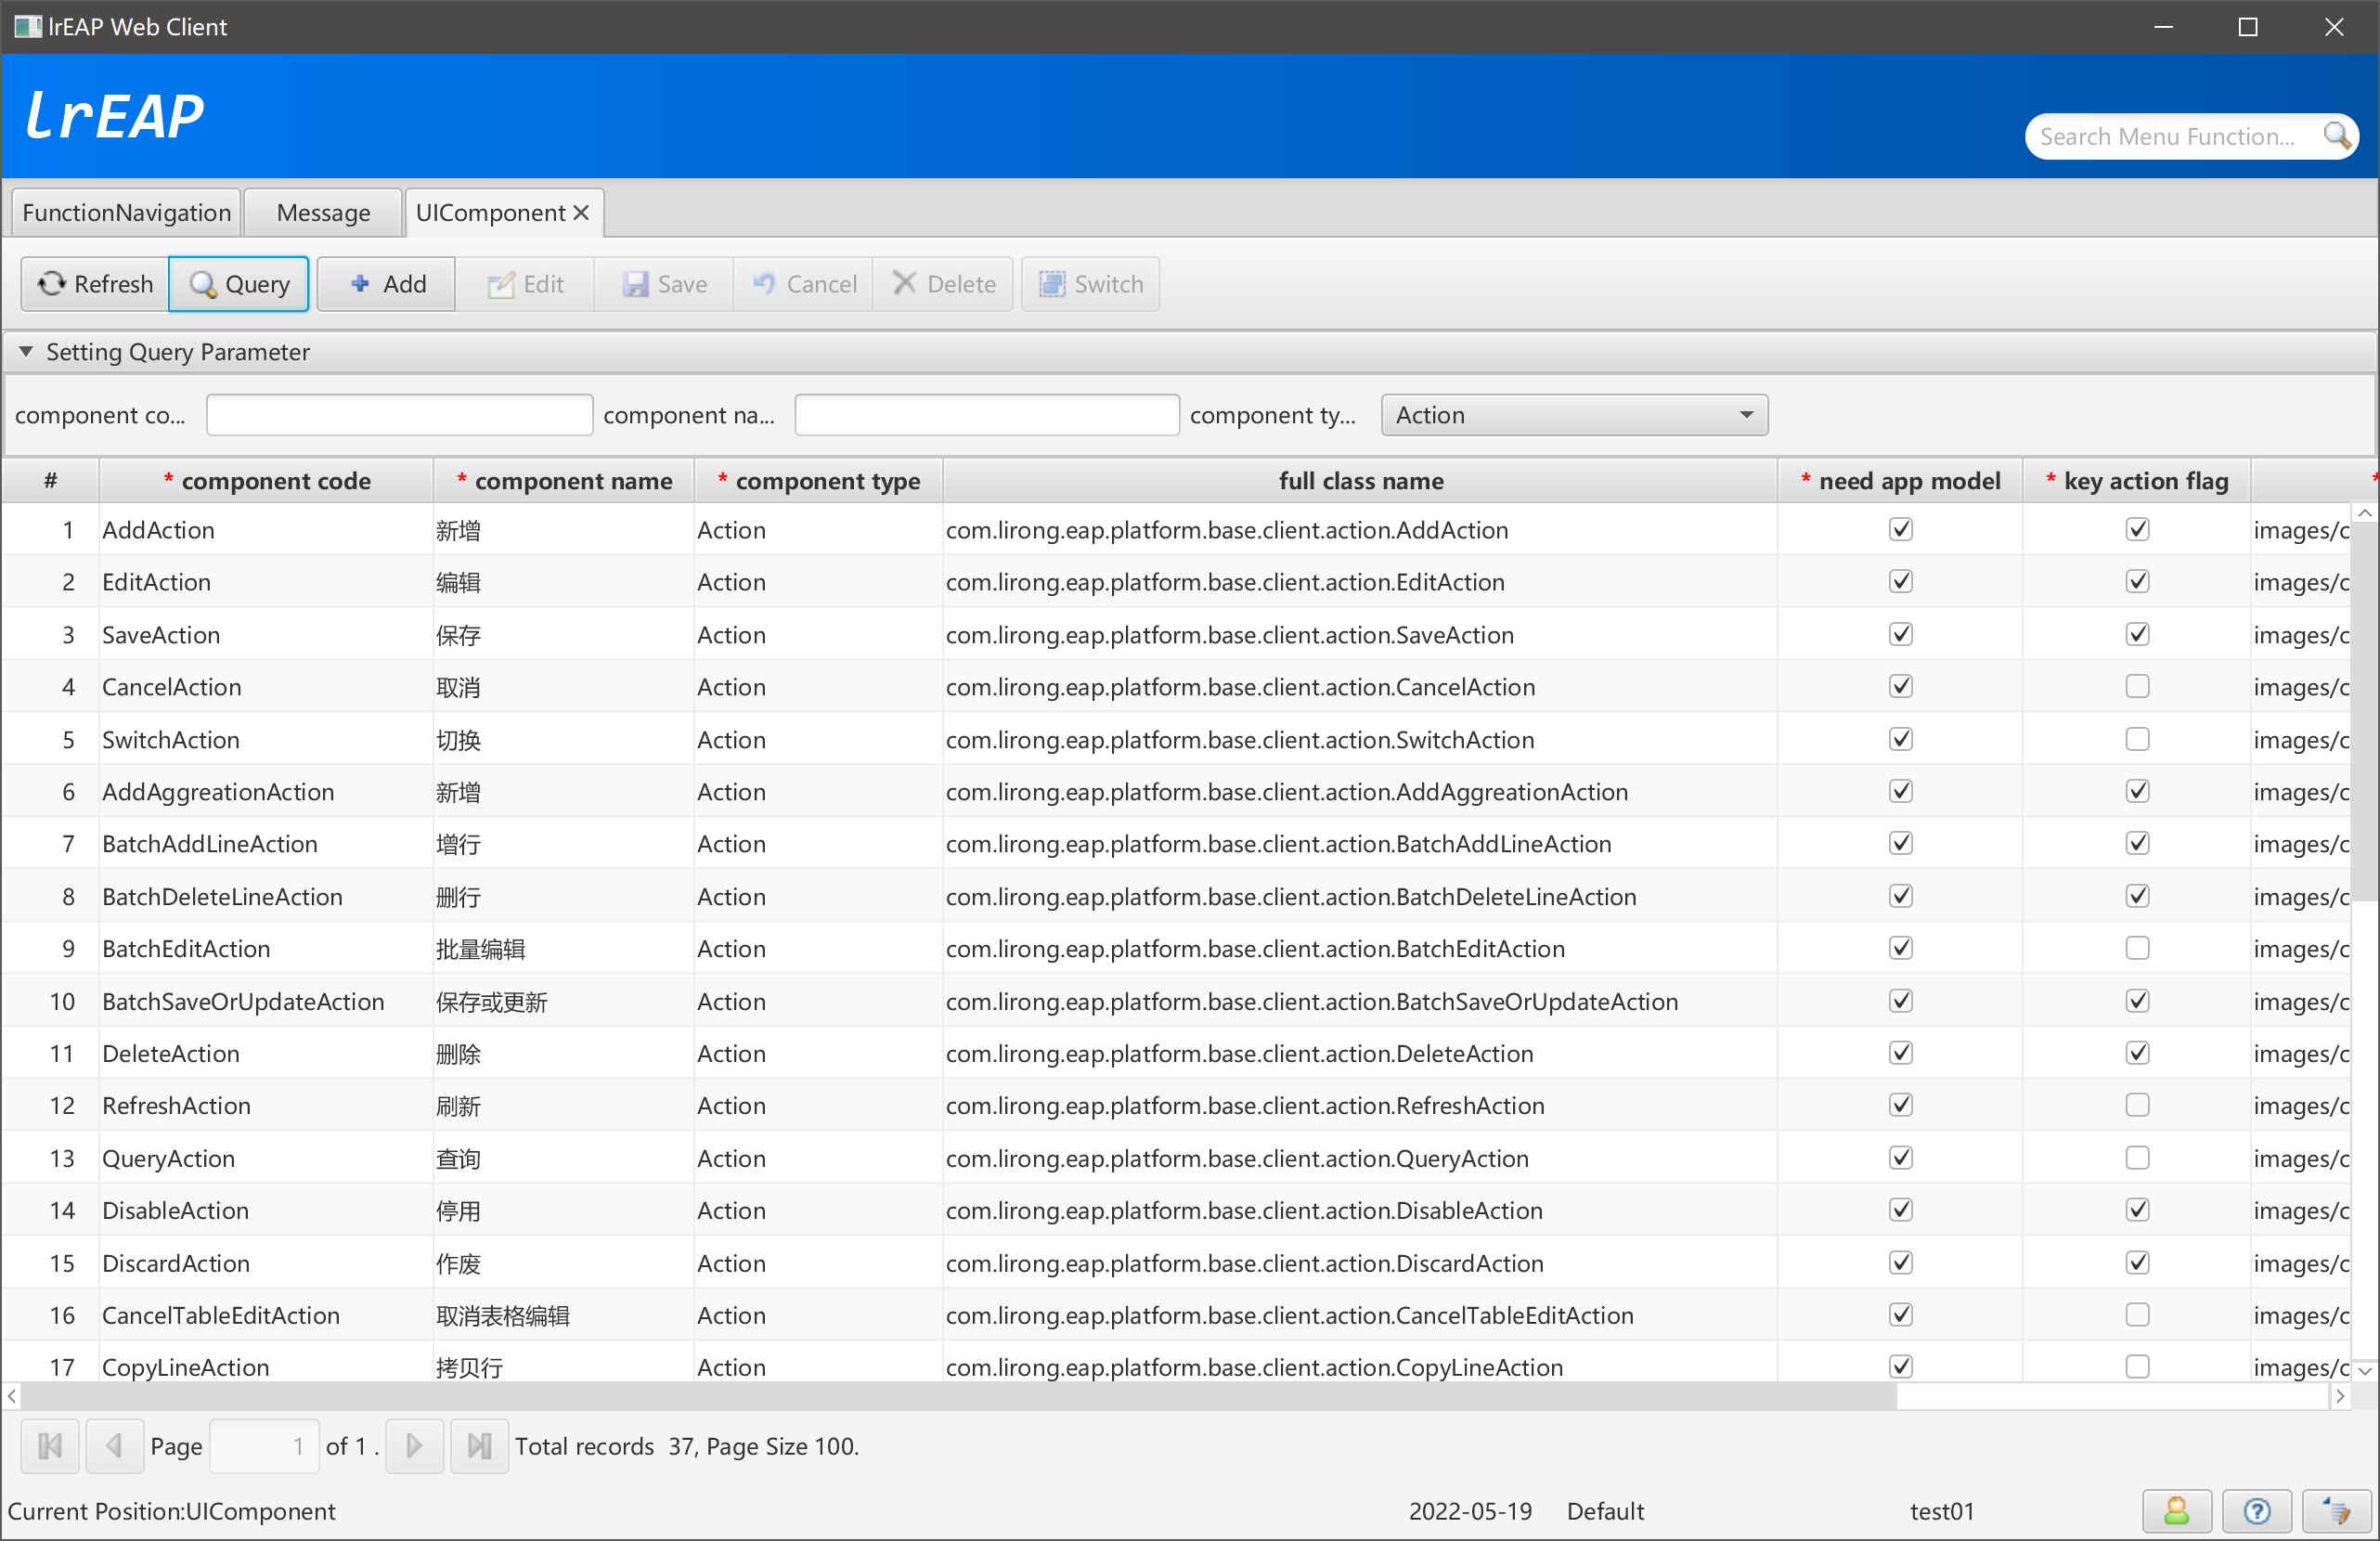Click the Save toolbar button

(x=664, y=284)
